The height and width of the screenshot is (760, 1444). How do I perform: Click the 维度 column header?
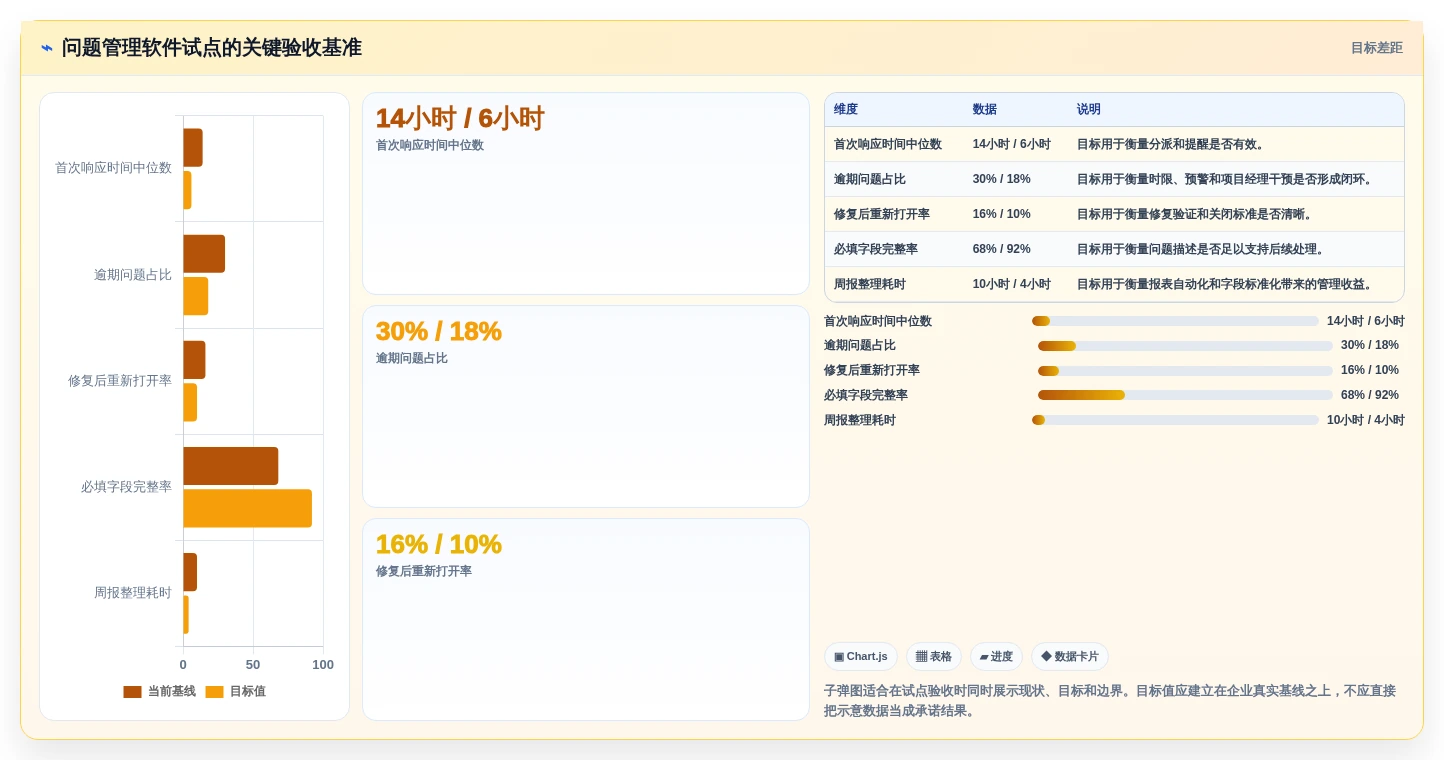click(846, 109)
